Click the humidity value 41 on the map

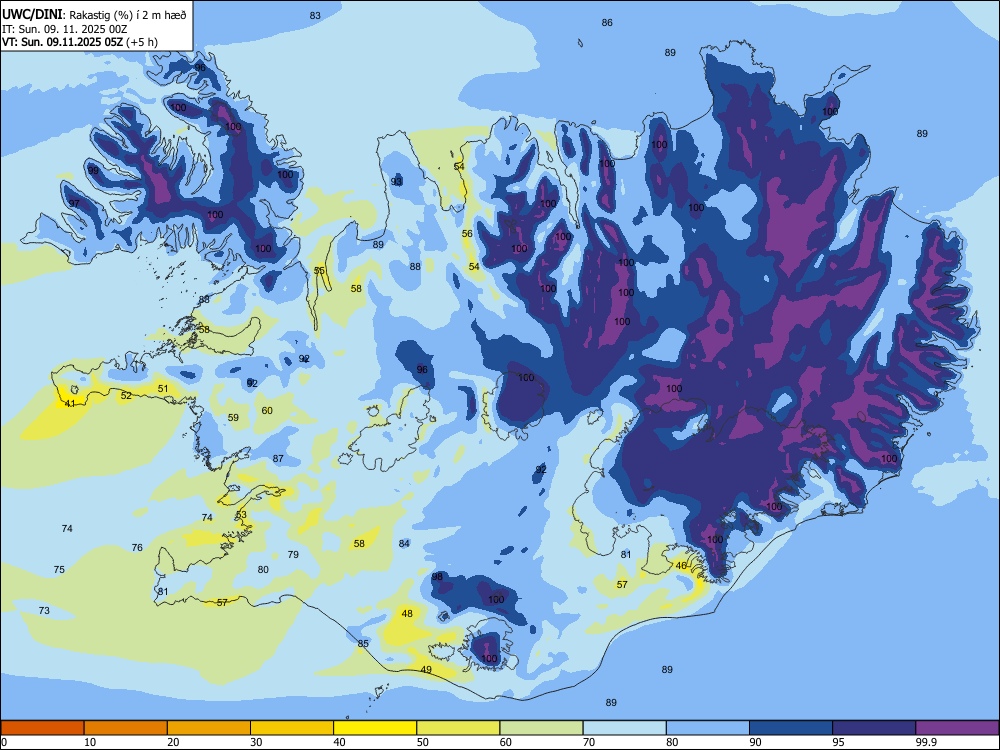[x=70, y=404]
